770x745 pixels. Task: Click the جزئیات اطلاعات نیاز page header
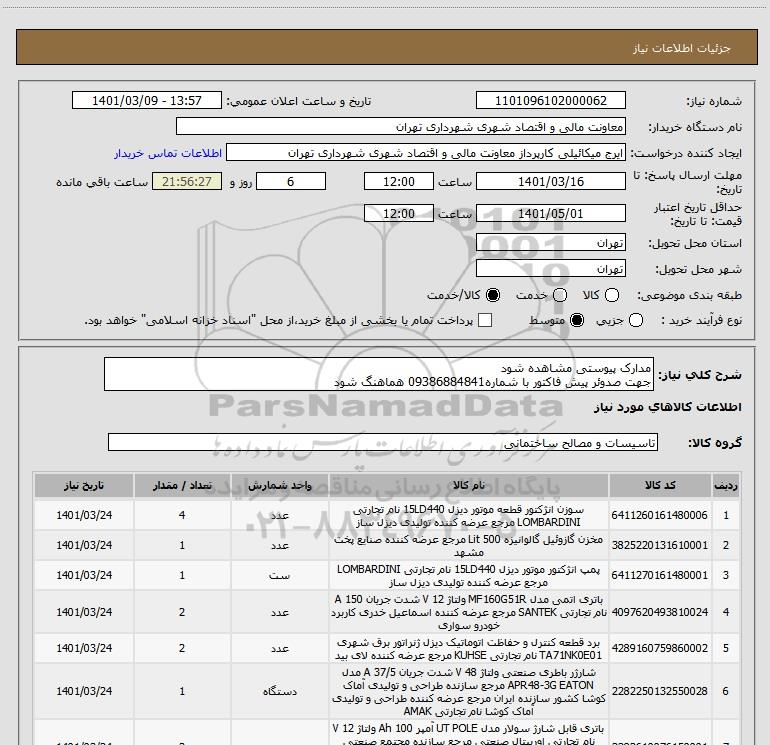[x=682, y=48]
